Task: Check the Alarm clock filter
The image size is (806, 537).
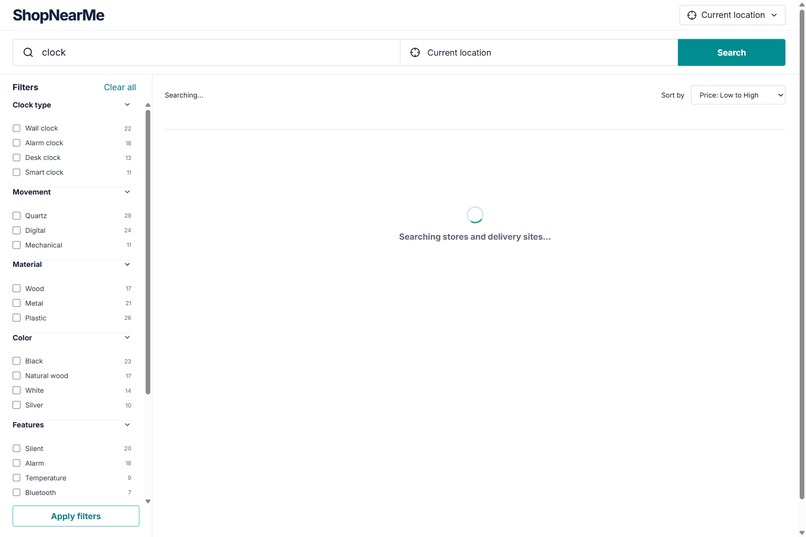Action: pos(16,143)
